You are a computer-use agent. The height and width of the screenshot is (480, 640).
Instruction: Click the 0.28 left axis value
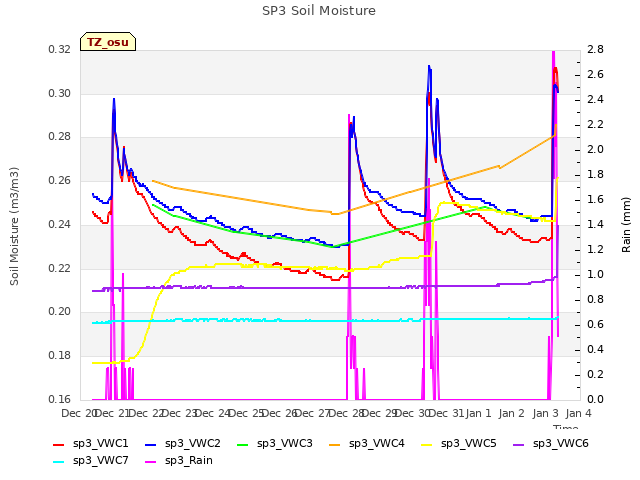tap(60, 137)
